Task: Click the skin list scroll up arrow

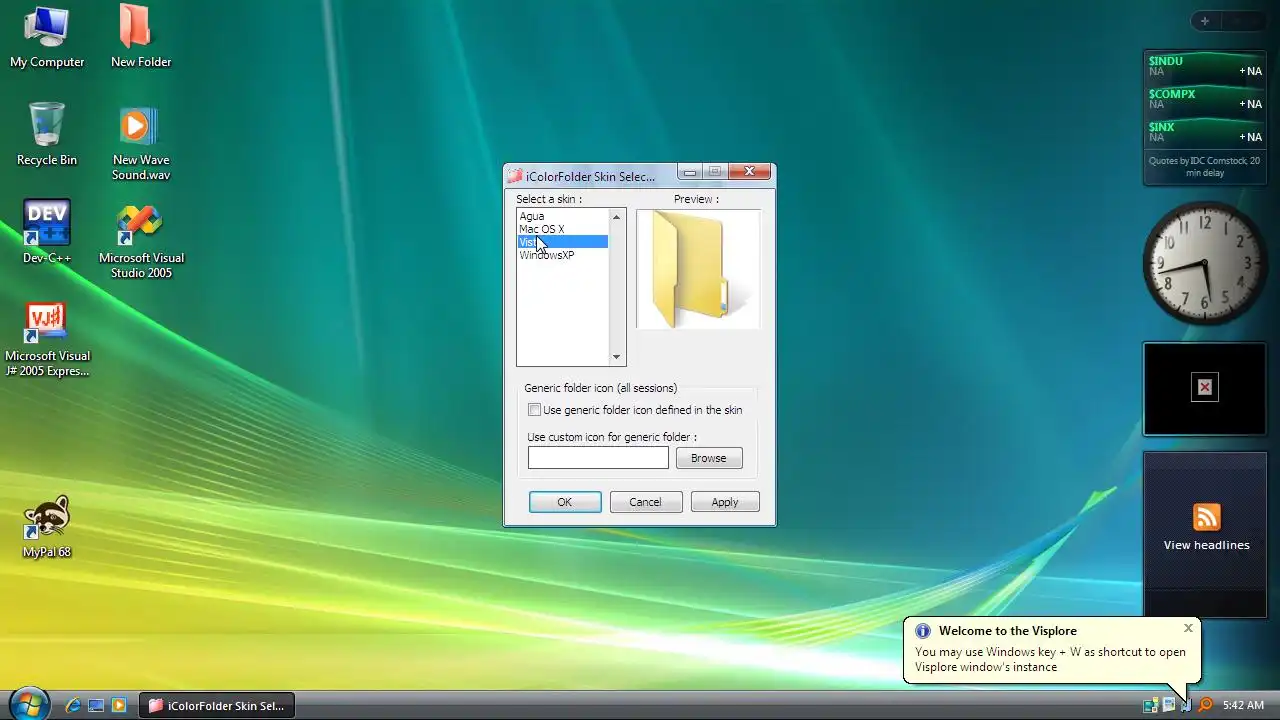Action: point(616,217)
